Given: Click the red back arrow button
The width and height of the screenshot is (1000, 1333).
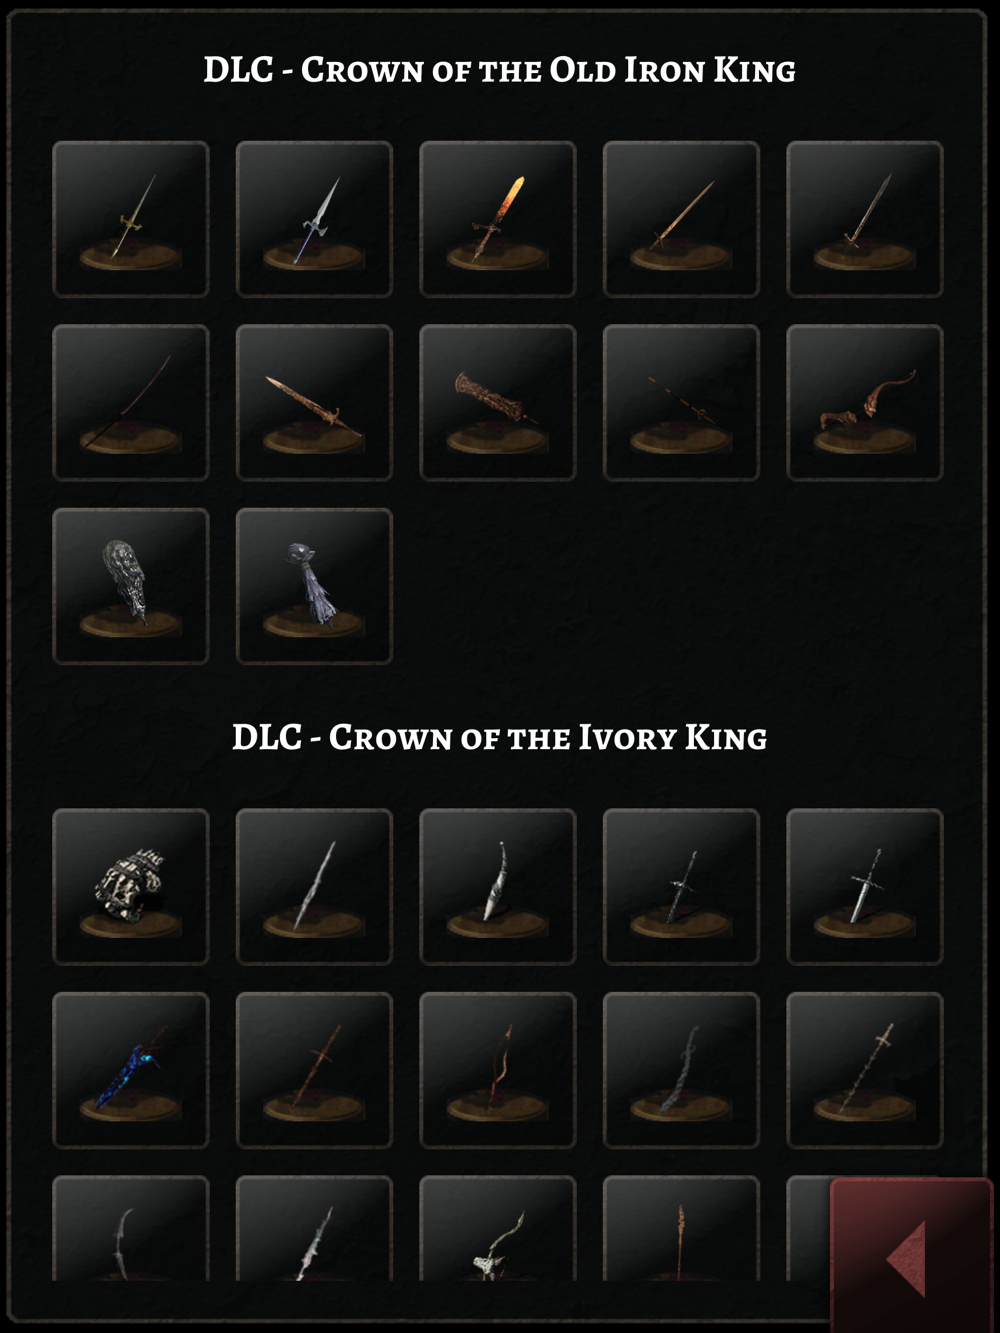Looking at the screenshot, I should click(x=911, y=1256).
